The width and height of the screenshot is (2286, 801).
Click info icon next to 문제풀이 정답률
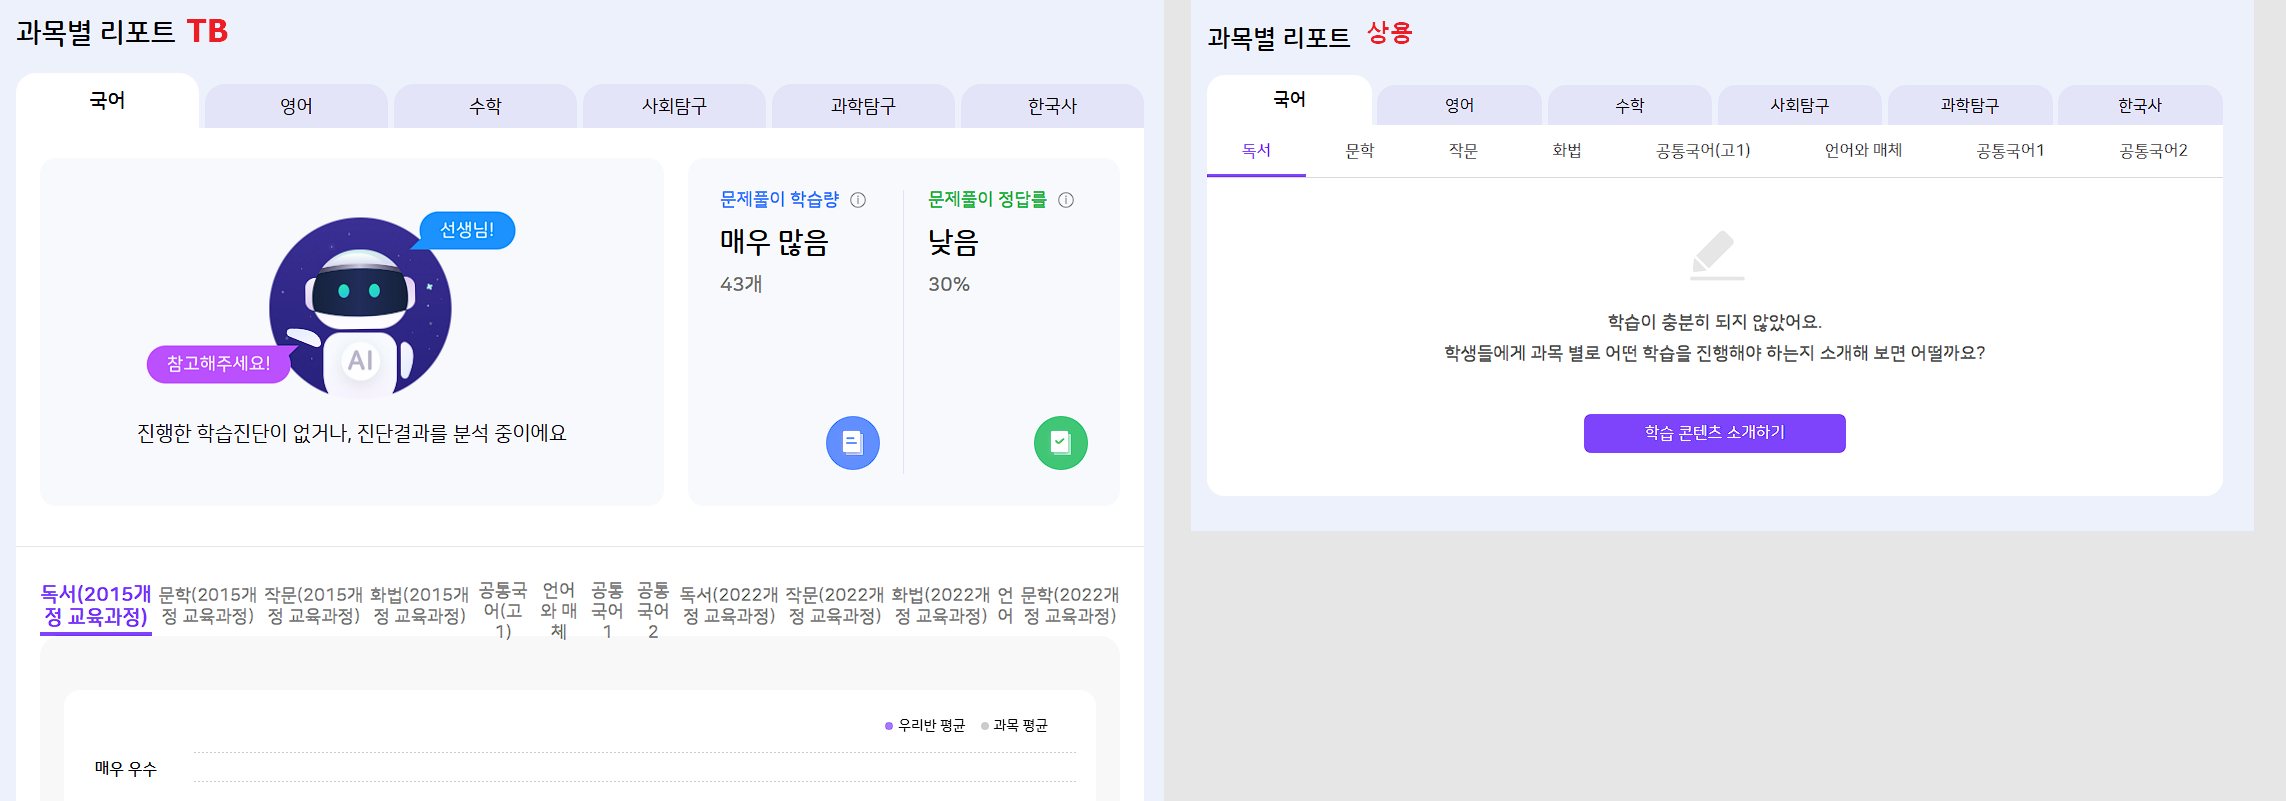tap(1066, 200)
